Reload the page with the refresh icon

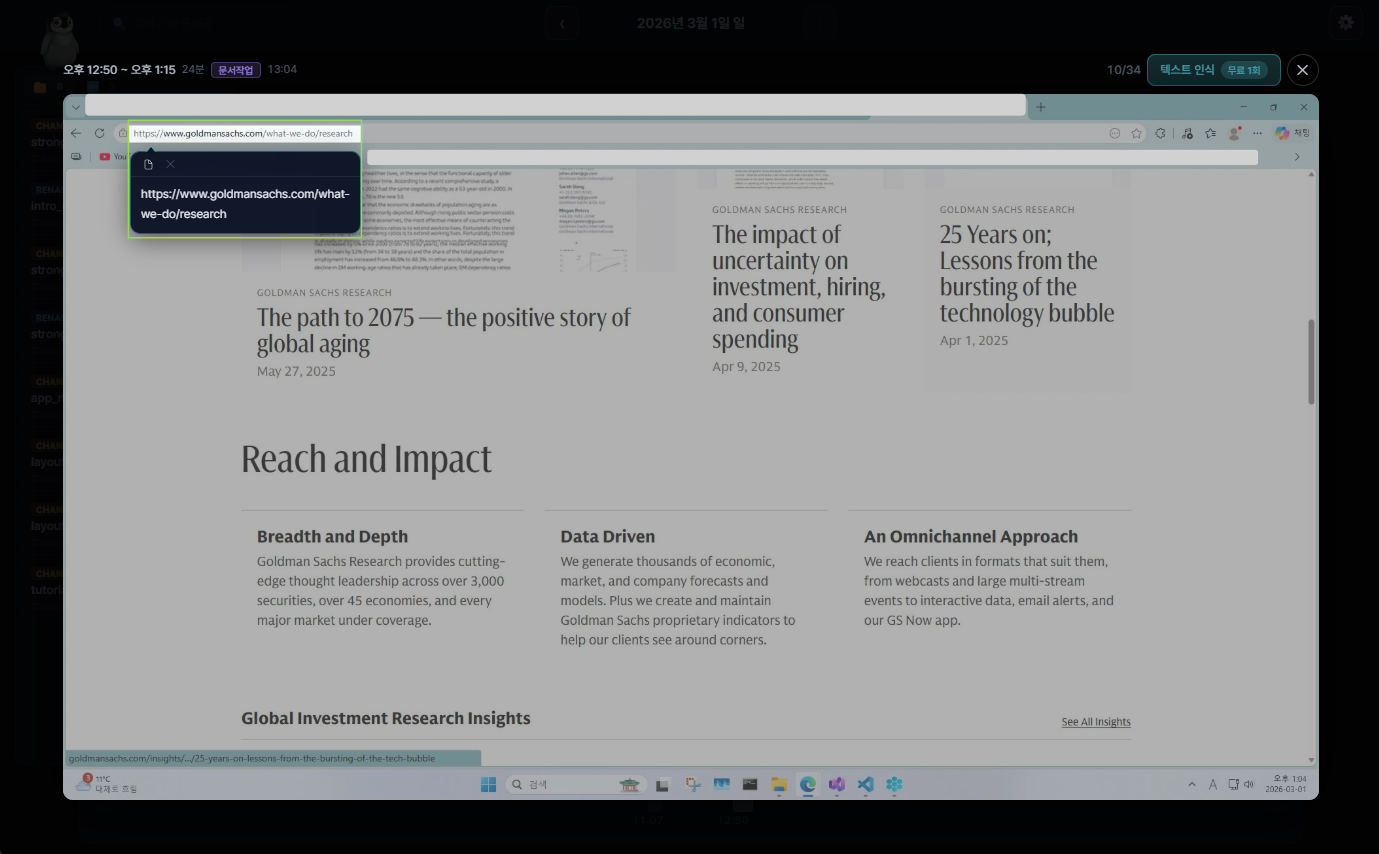coord(100,133)
